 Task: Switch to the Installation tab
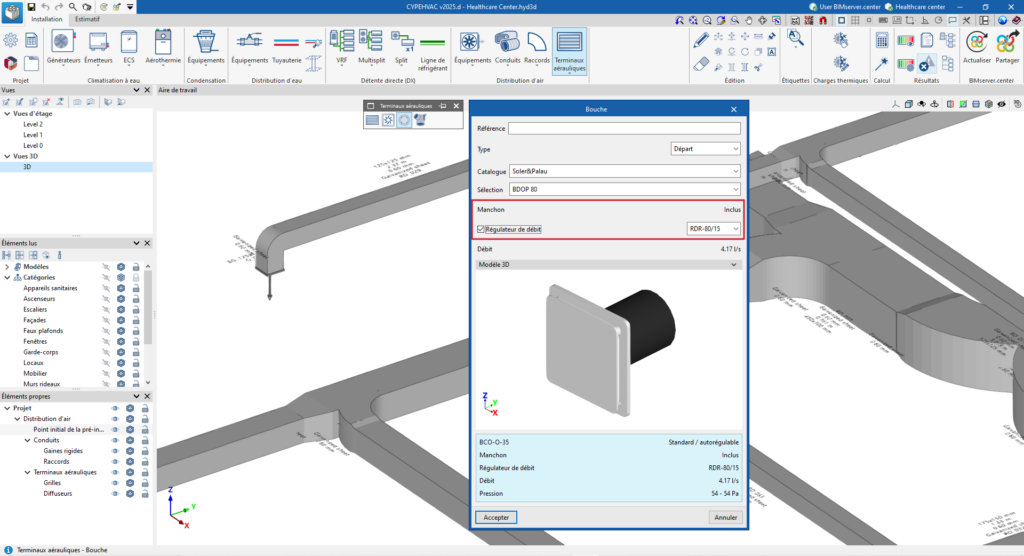(47, 19)
